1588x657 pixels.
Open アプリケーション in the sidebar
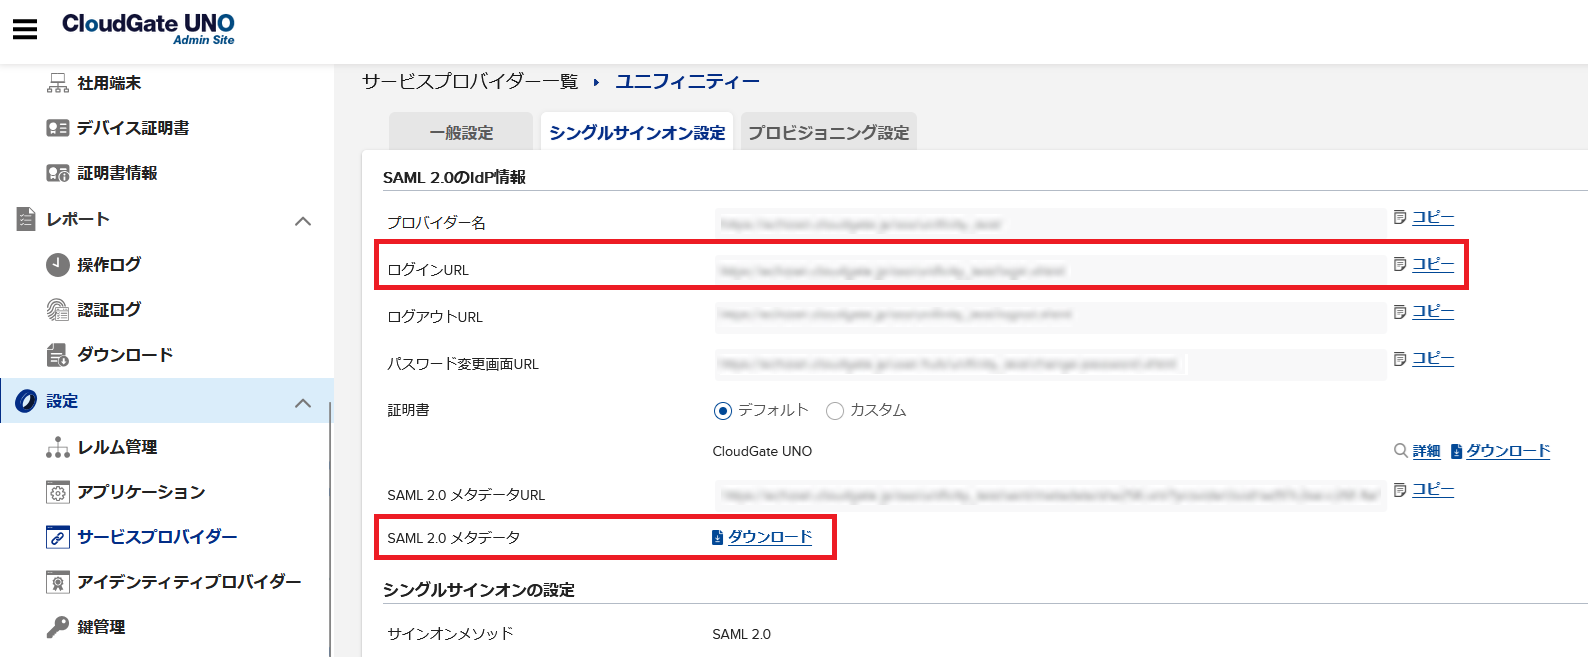click(141, 492)
